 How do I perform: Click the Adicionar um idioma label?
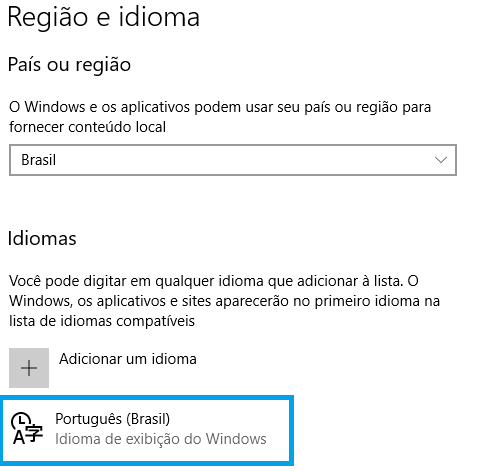click(x=128, y=359)
